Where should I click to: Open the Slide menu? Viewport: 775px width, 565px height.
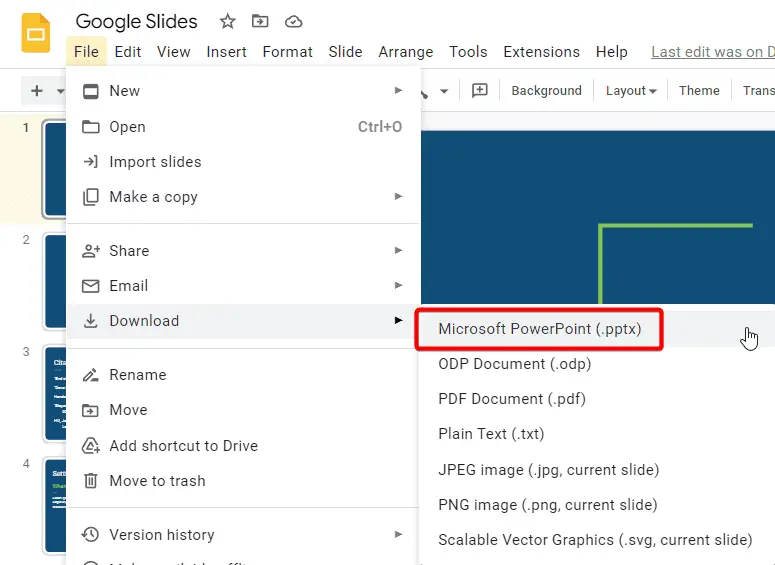(x=345, y=51)
